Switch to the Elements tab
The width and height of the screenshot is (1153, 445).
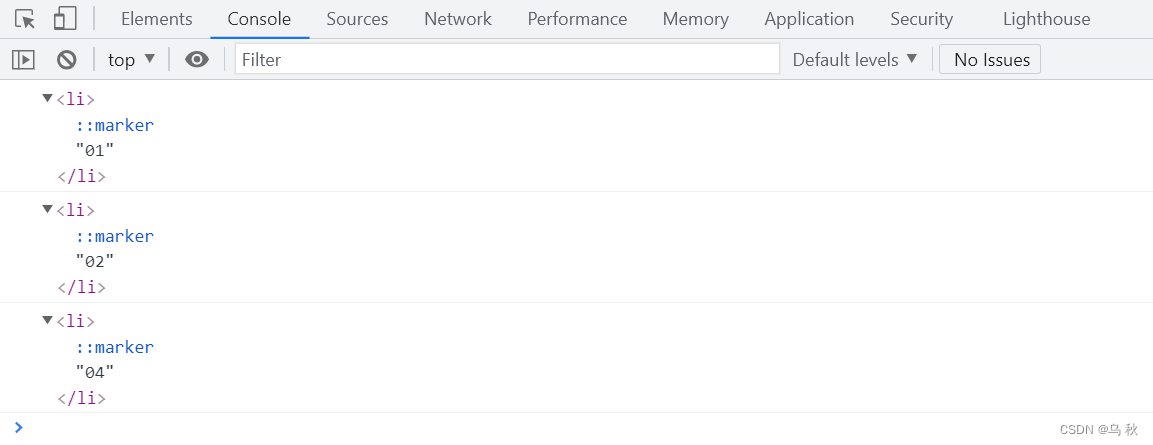point(157,19)
